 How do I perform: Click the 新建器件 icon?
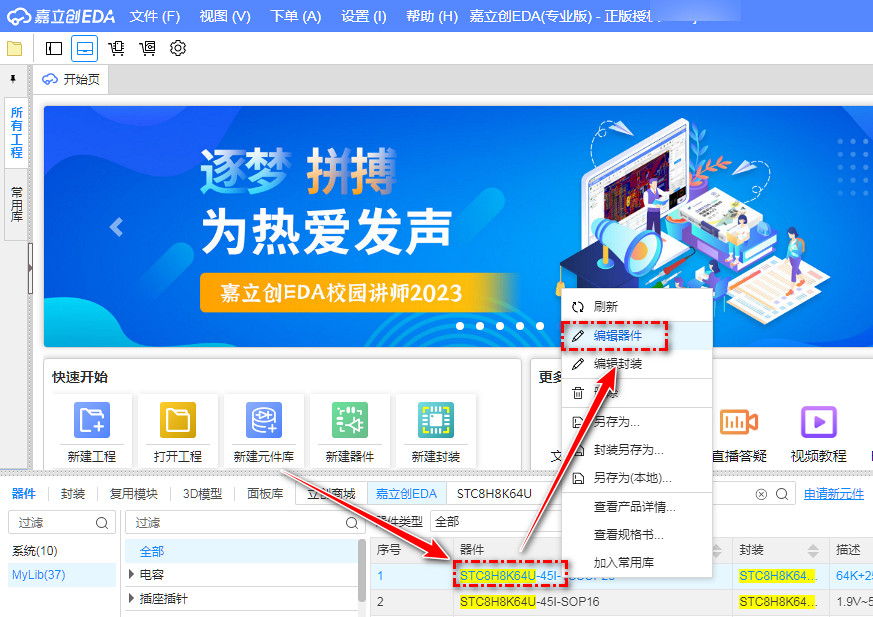[350, 420]
